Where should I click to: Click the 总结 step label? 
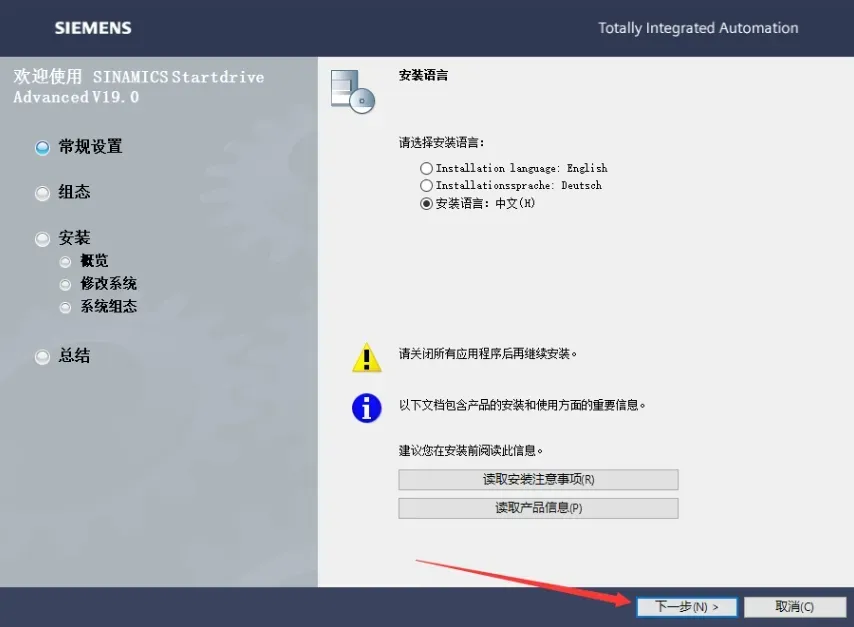[75, 356]
